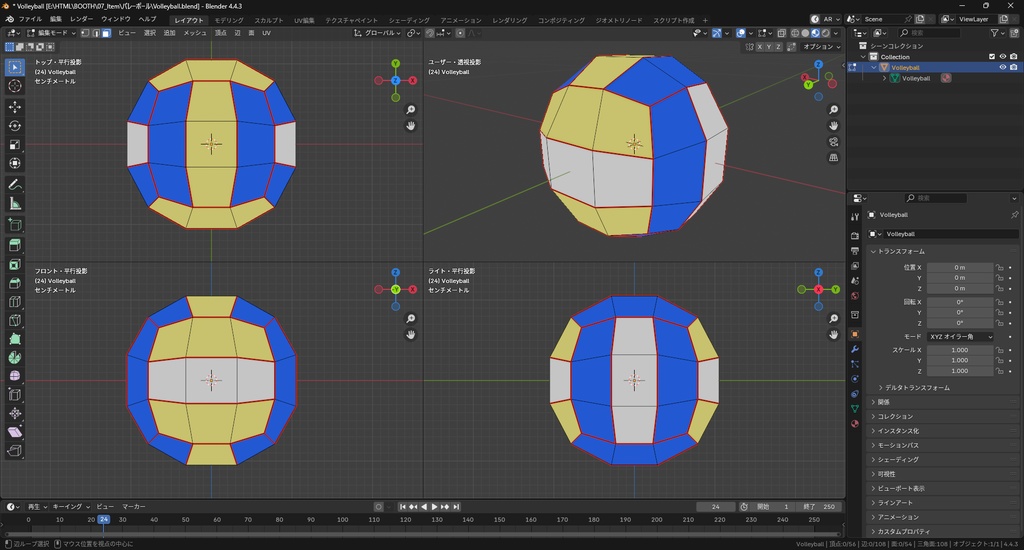
Task: Open the World properties tab
Action: point(855,296)
